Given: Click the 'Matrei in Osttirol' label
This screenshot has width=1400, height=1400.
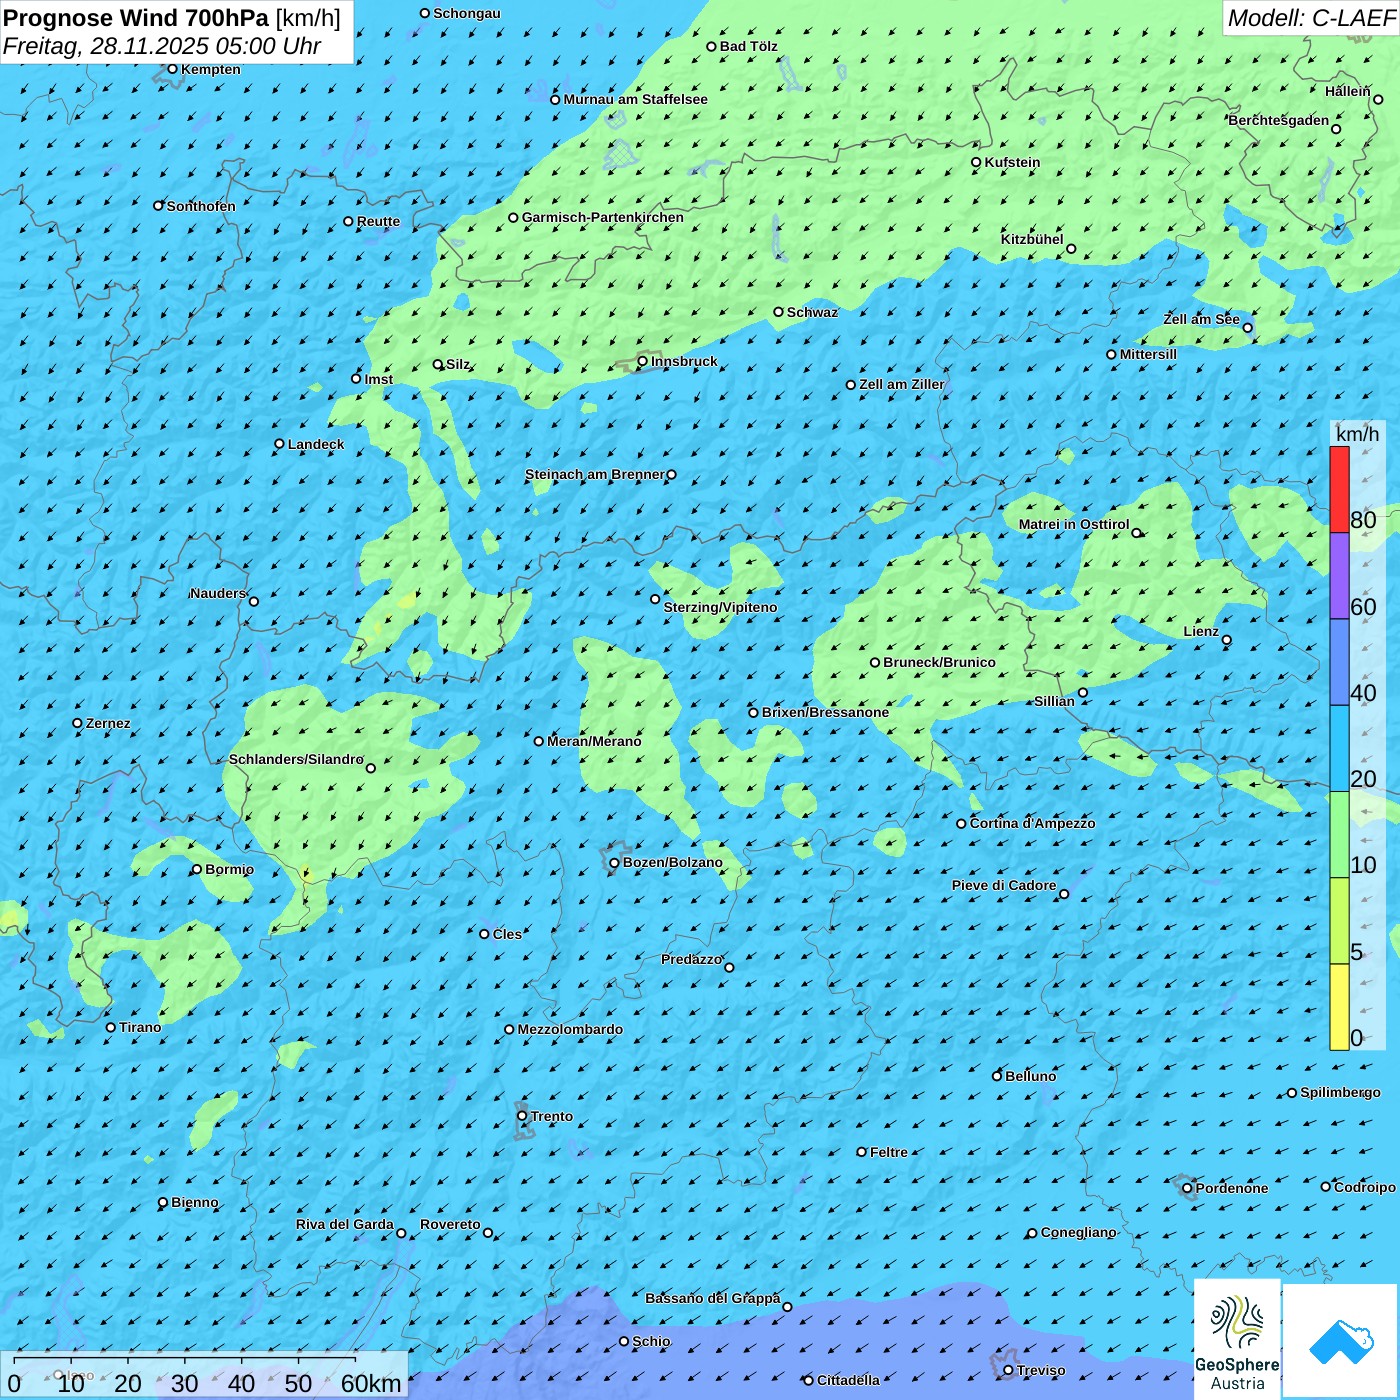Looking at the screenshot, I should click(x=1074, y=524).
